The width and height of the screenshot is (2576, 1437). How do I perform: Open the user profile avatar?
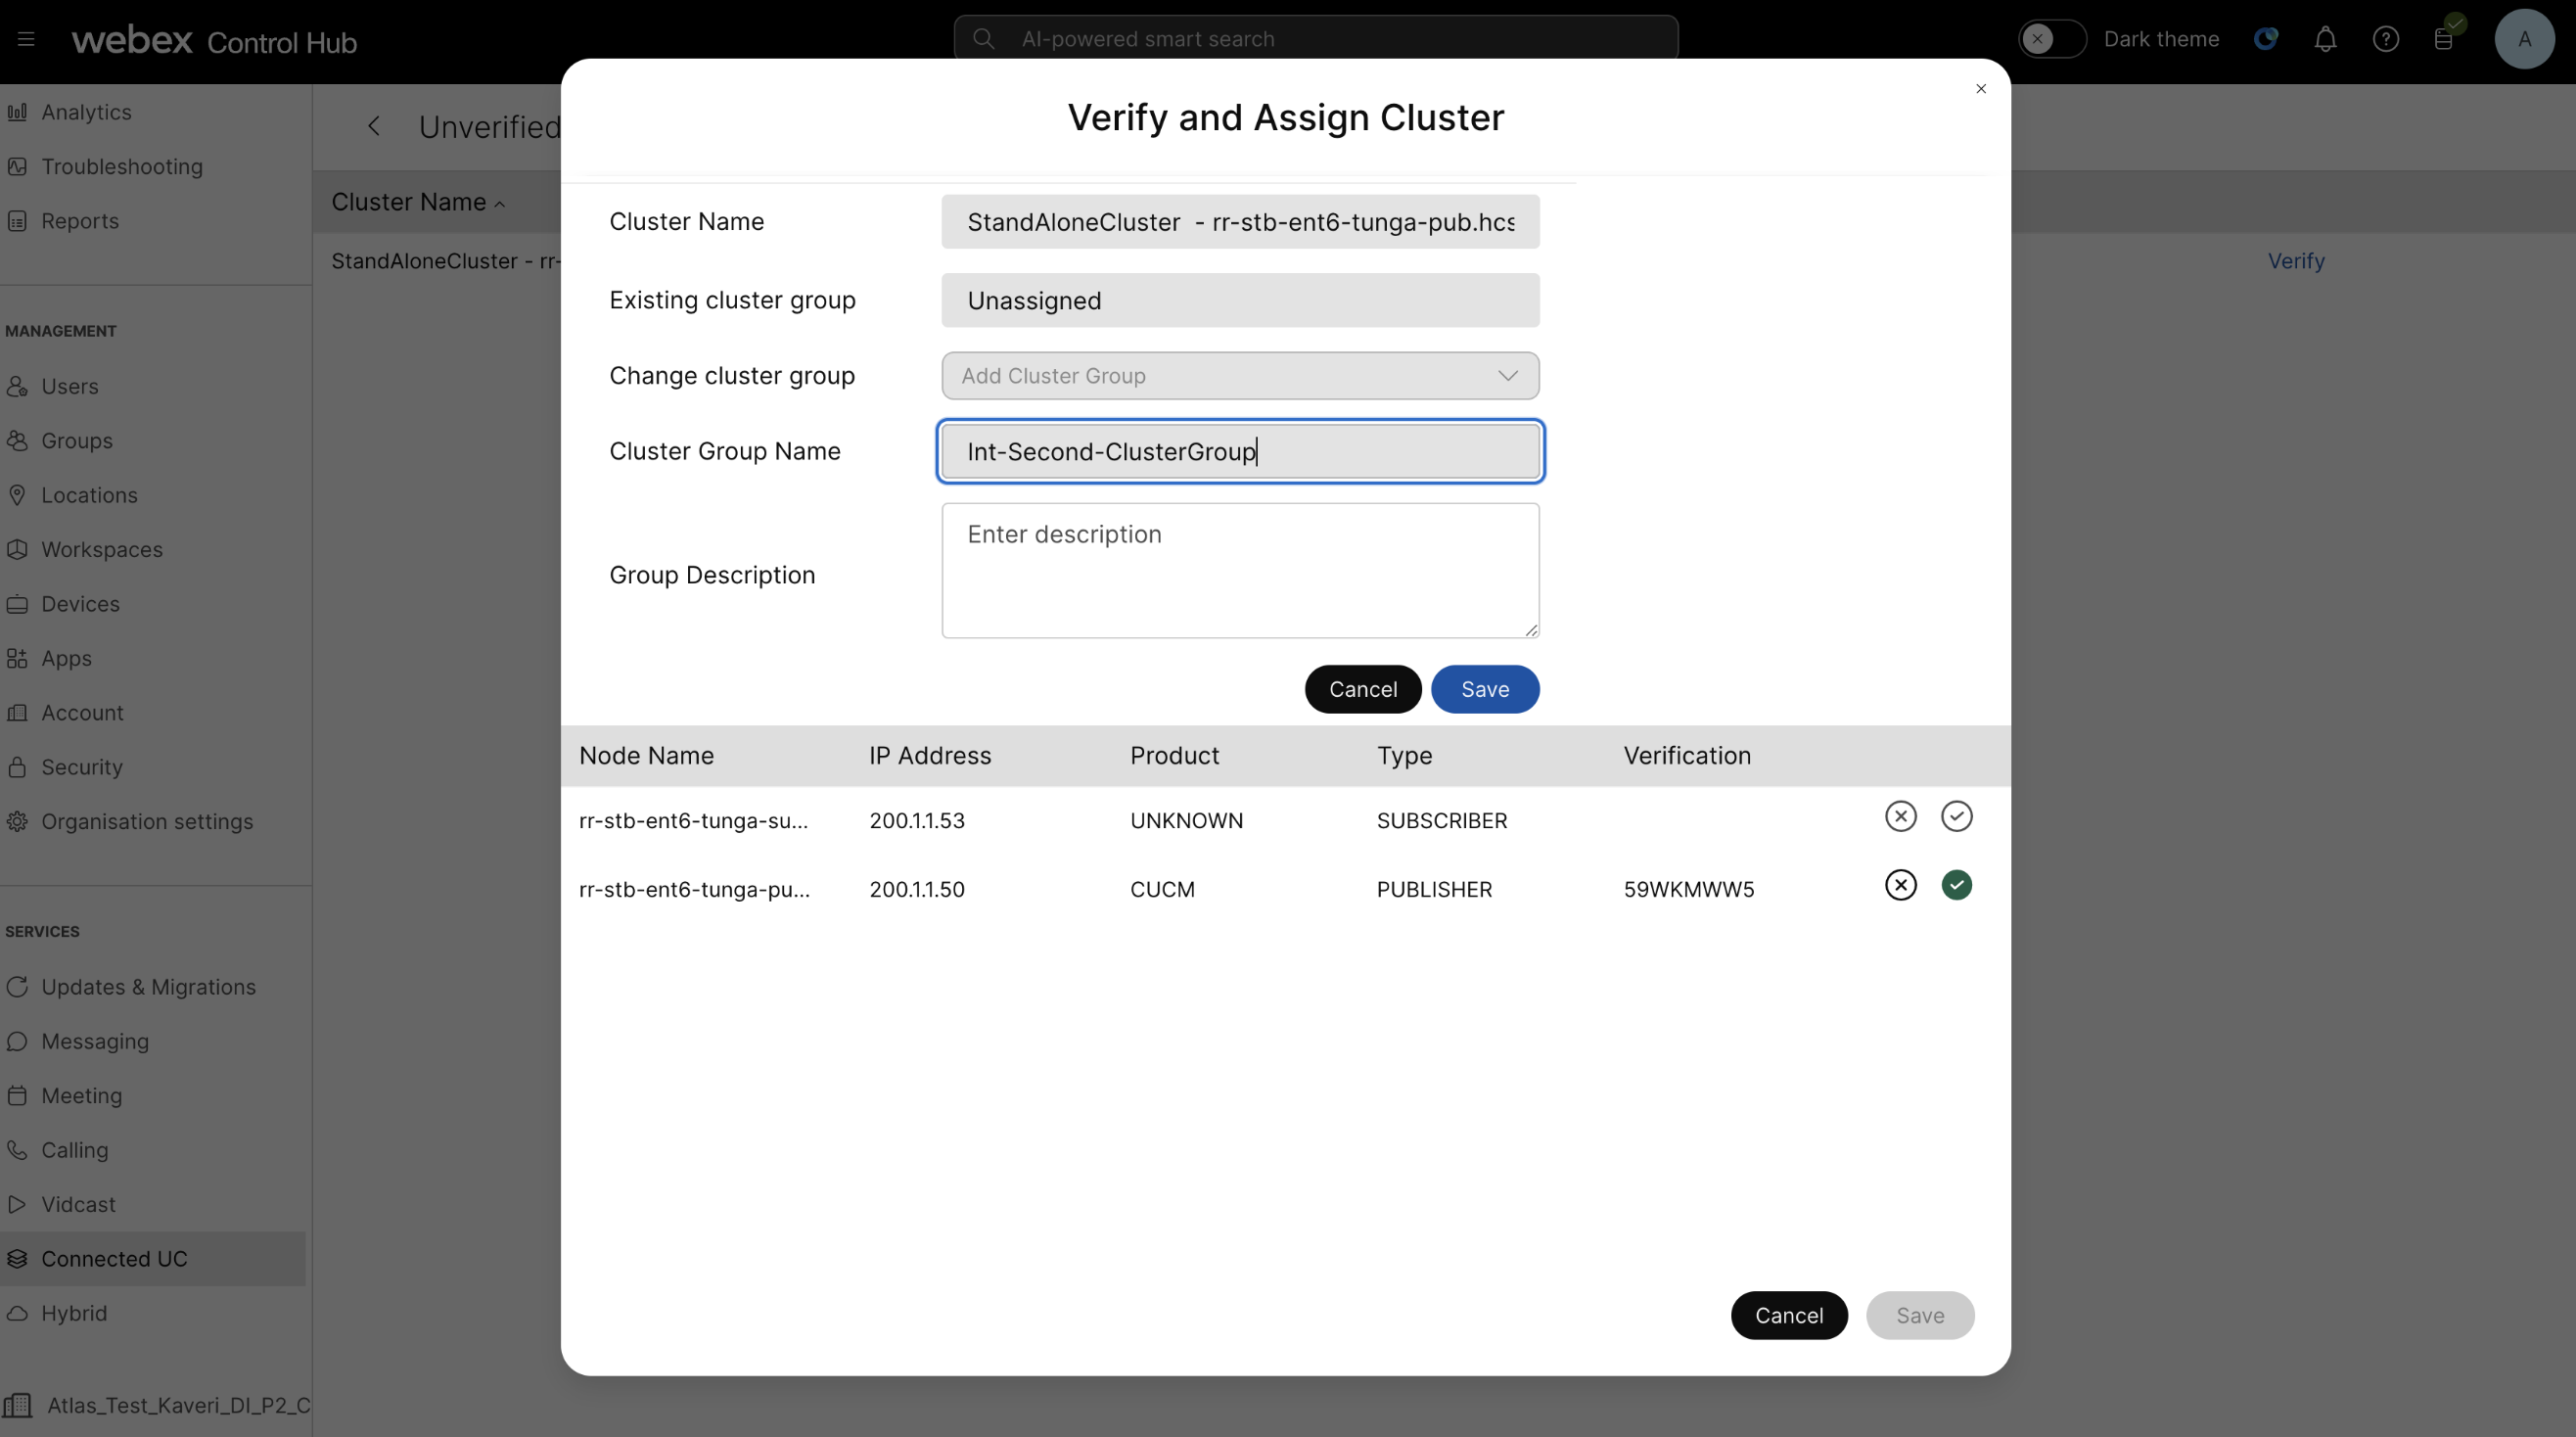2524,39
